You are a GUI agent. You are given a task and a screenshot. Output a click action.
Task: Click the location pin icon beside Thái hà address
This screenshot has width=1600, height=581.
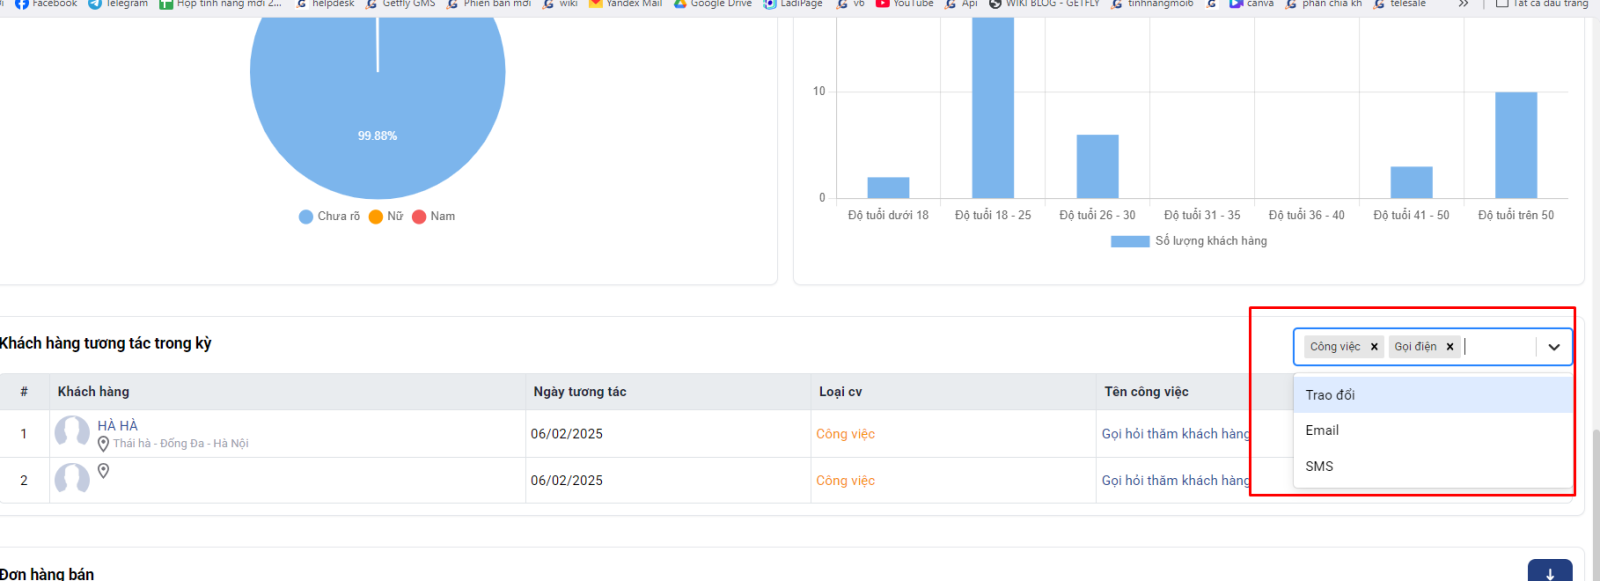(x=103, y=444)
